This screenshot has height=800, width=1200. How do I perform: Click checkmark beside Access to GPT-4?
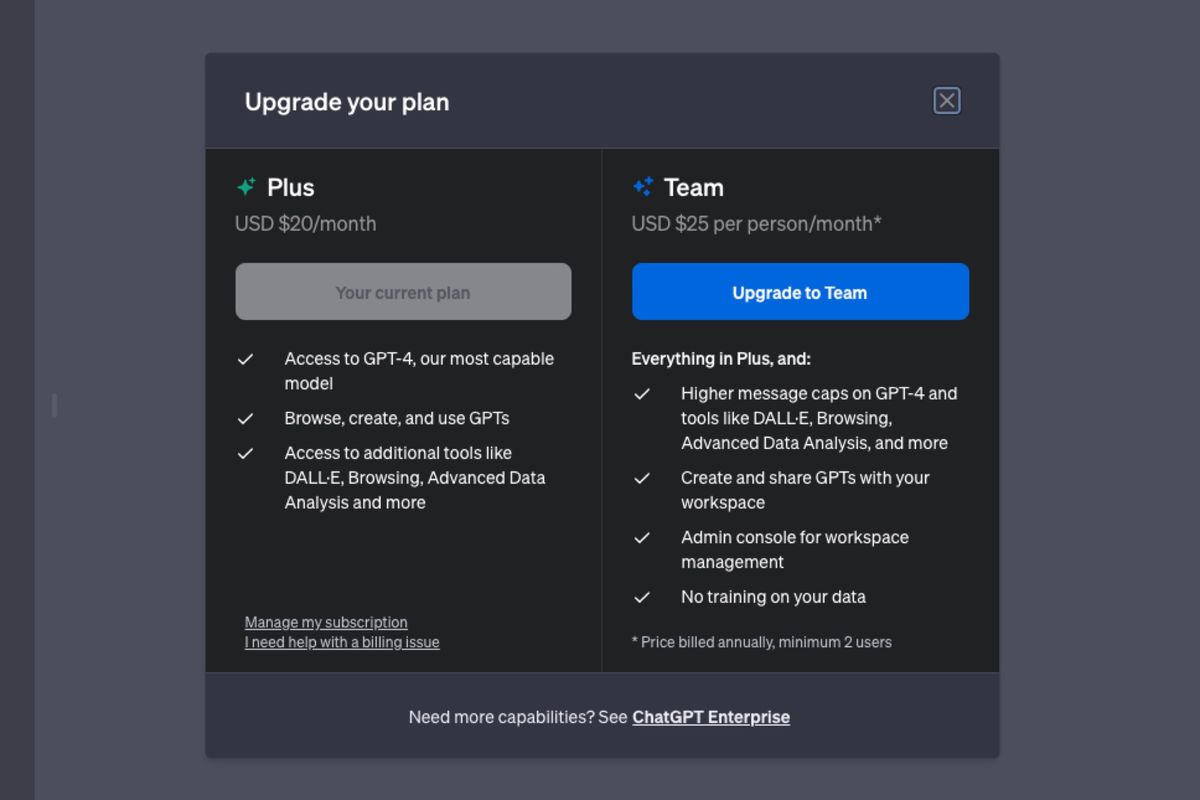(x=246, y=359)
